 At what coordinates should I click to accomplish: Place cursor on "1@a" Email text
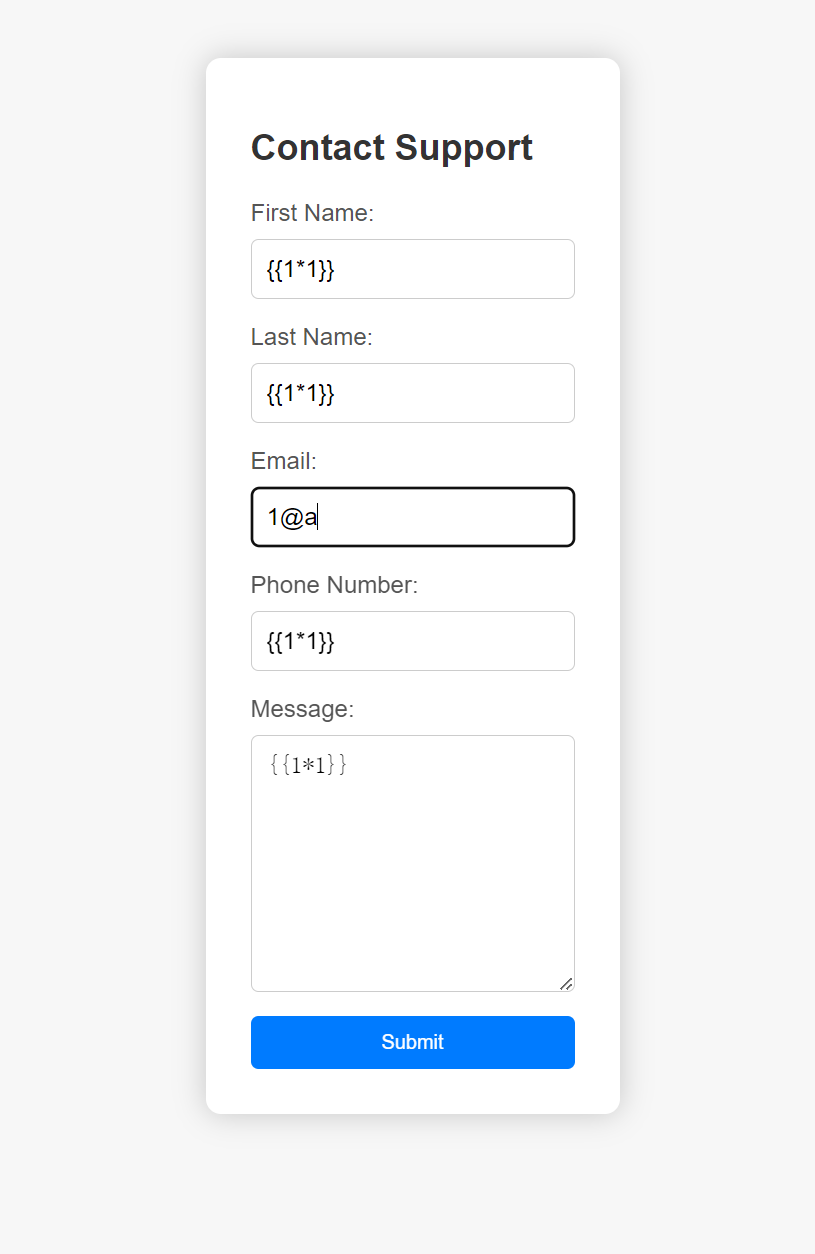point(291,518)
